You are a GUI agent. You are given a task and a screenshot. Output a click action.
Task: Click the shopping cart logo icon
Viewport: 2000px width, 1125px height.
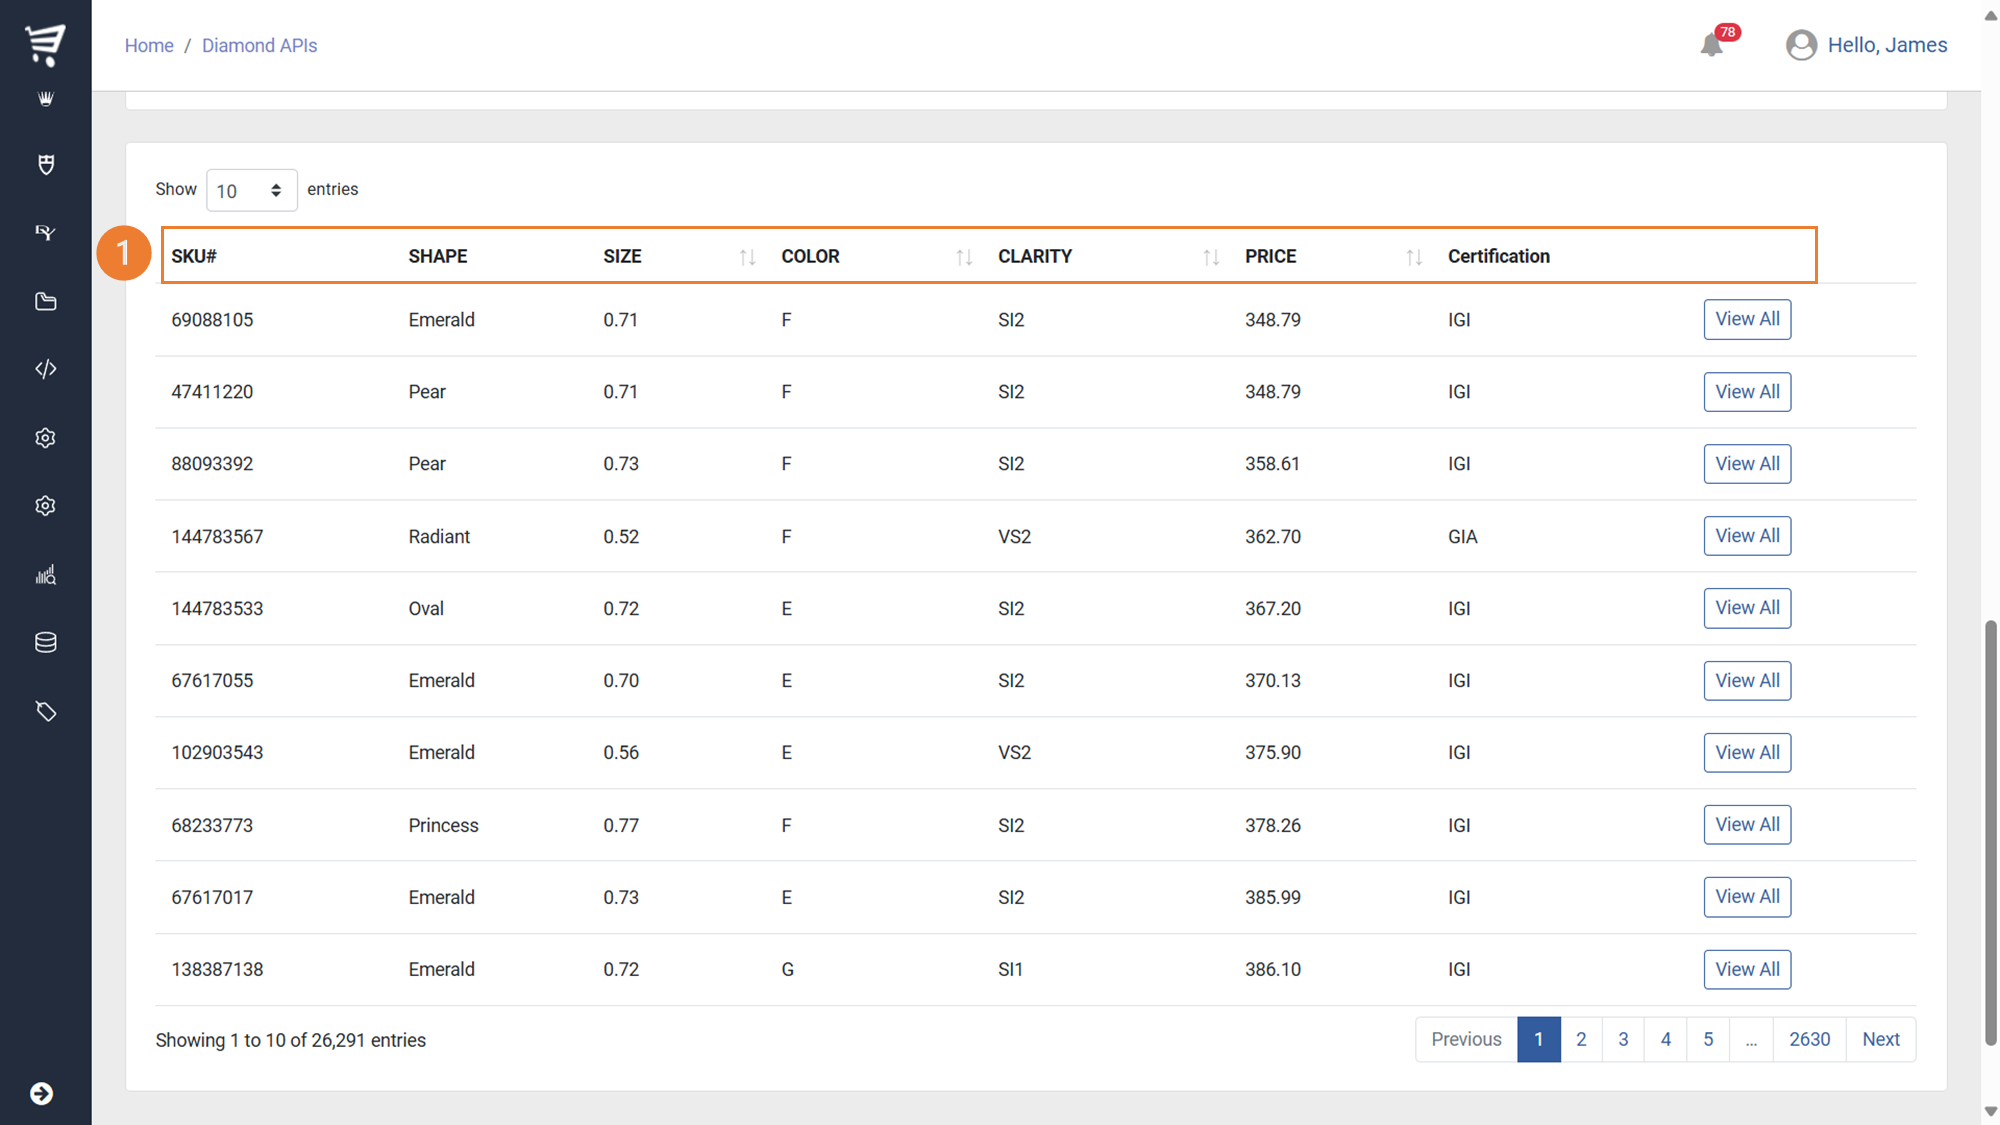click(x=45, y=44)
